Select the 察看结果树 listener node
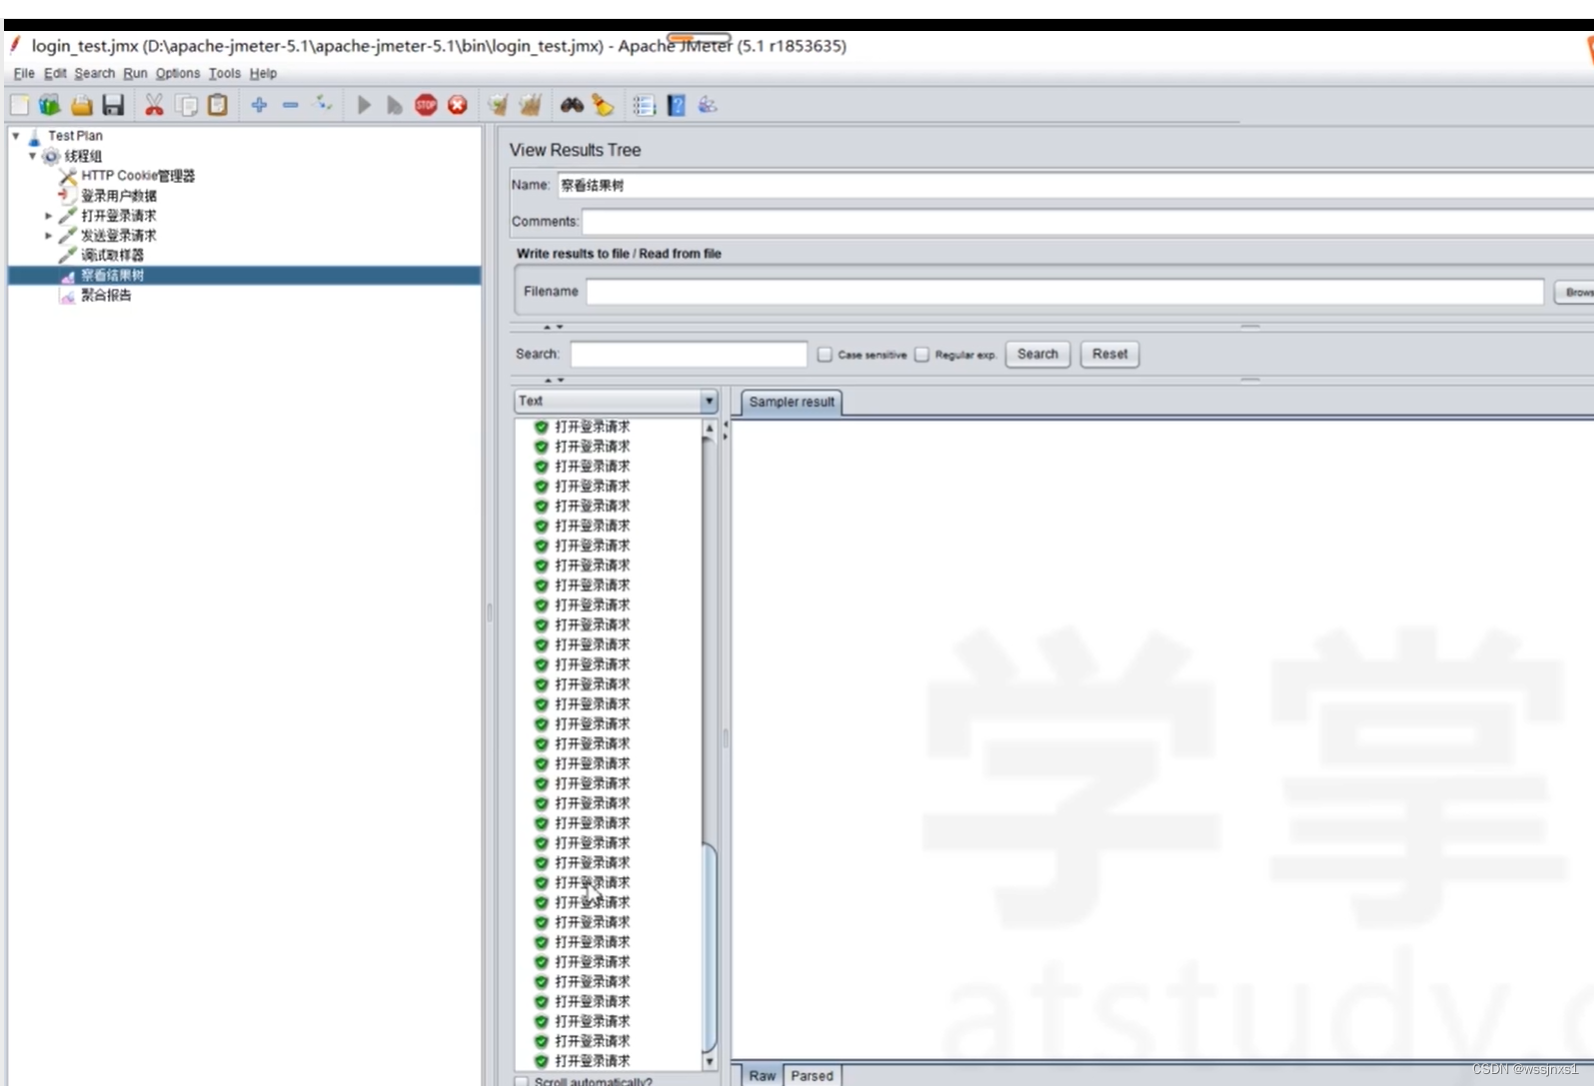 pos(112,275)
